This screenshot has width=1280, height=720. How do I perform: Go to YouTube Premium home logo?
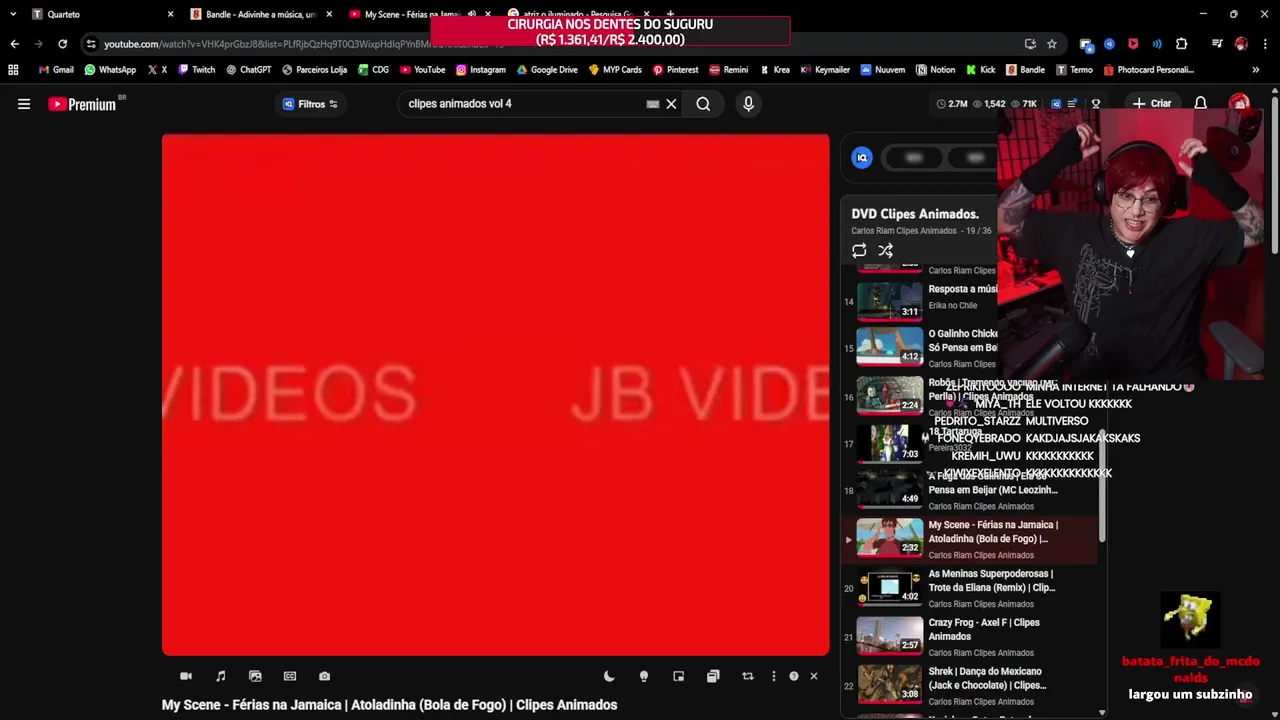[82, 104]
